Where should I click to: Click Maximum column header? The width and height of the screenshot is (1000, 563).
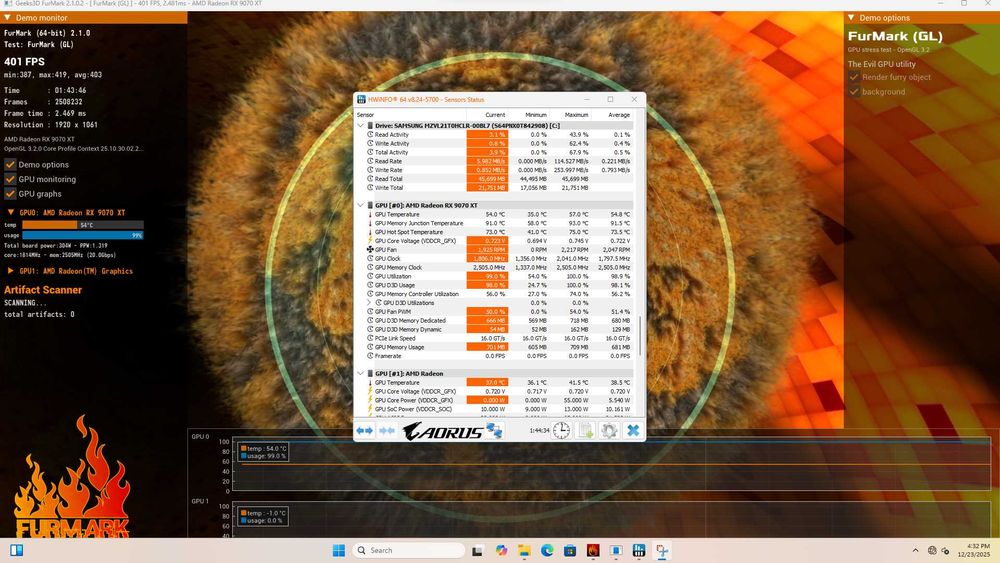point(577,115)
